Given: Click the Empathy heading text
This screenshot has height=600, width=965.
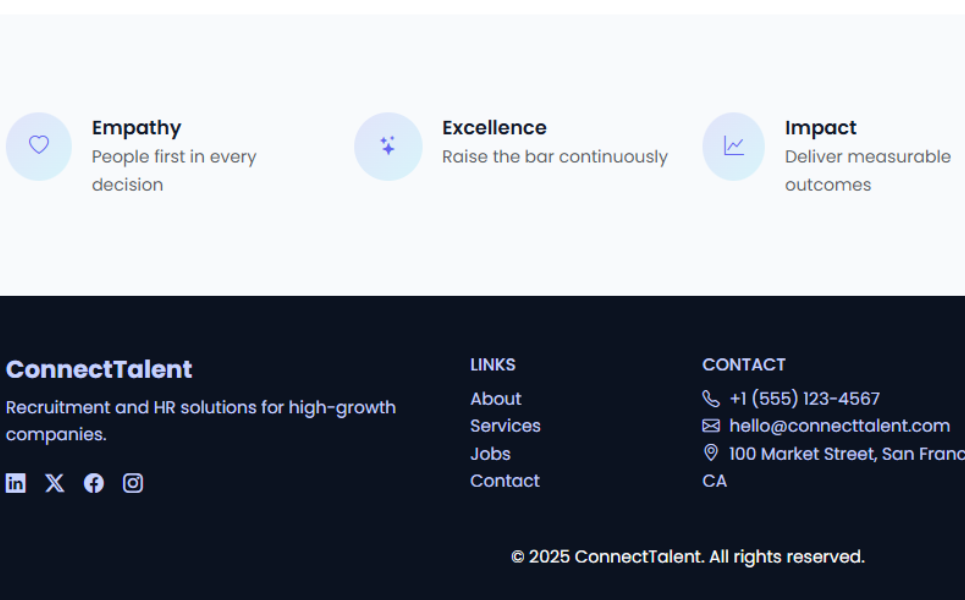Looking at the screenshot, I should (136, 128).
